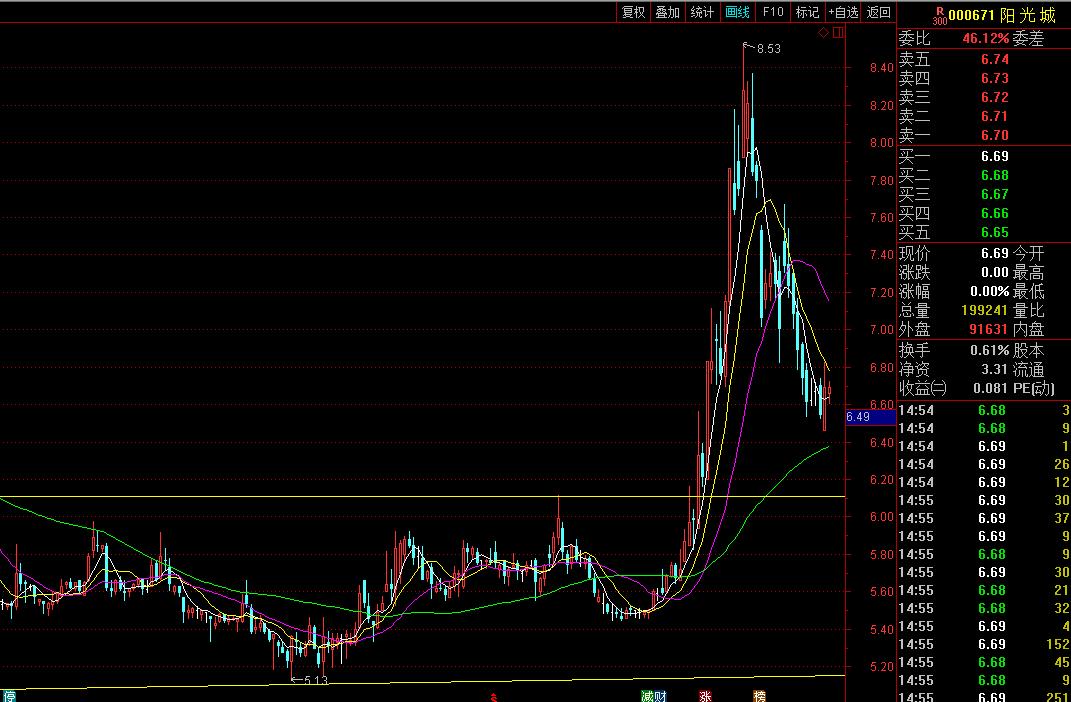The image size is (1071, 702).
Task: Click the 停 marker at chart bottom
Action: 9,695
